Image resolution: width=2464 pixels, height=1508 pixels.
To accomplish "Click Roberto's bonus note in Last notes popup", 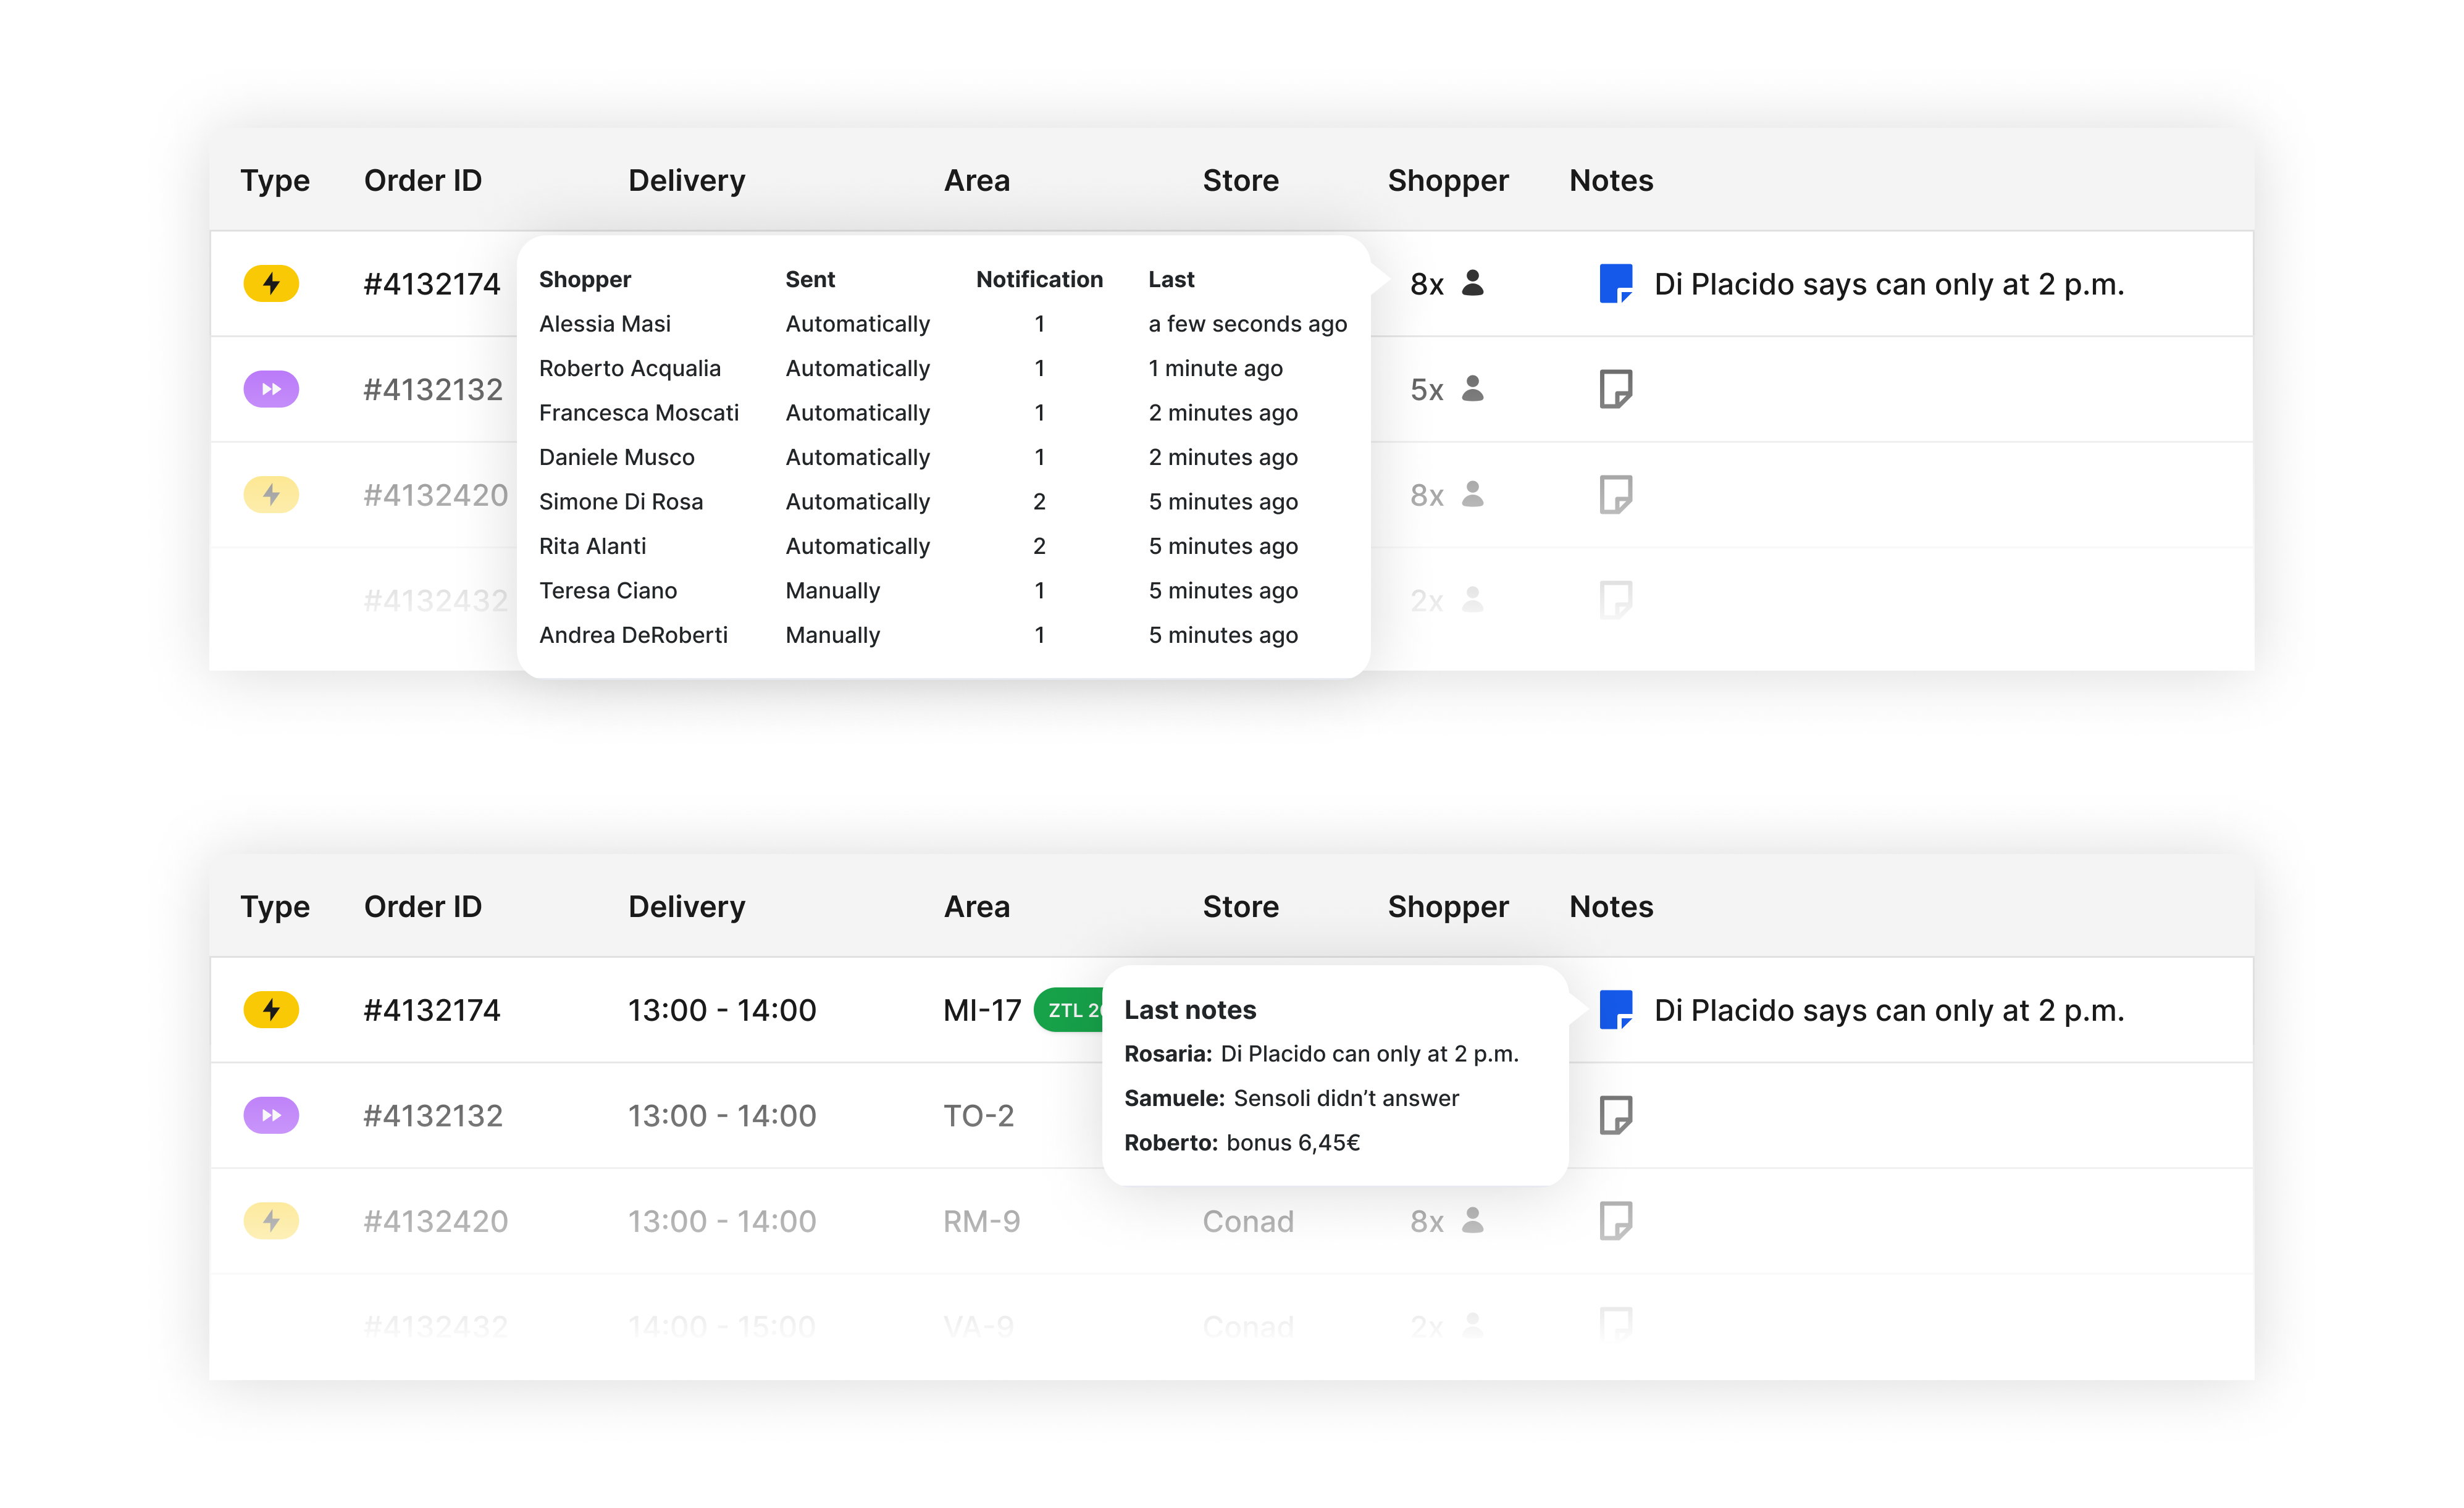I will coord(1242,1143).
